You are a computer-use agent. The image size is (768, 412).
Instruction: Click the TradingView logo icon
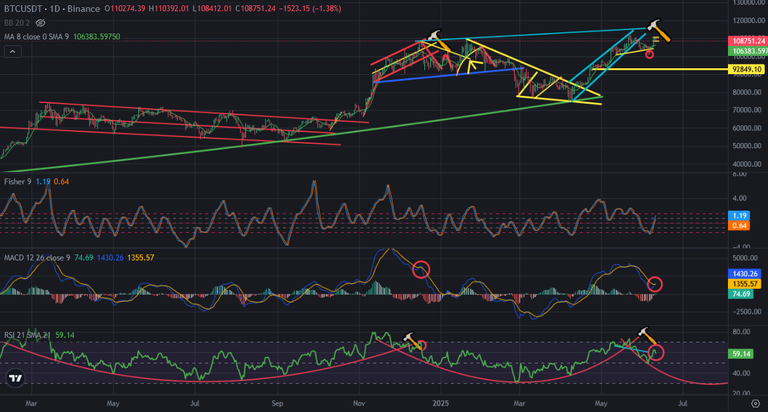point(15,378)
